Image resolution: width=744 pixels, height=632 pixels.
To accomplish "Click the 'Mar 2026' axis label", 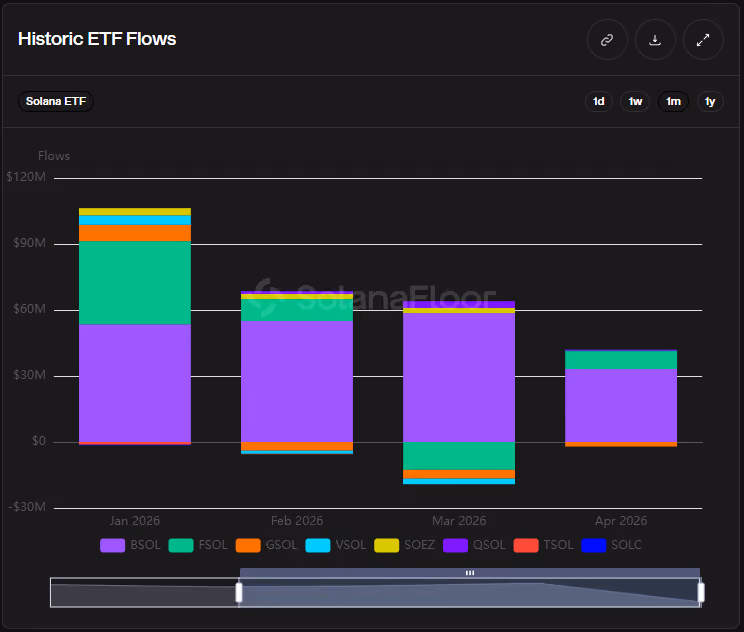I will pos(459,521).
